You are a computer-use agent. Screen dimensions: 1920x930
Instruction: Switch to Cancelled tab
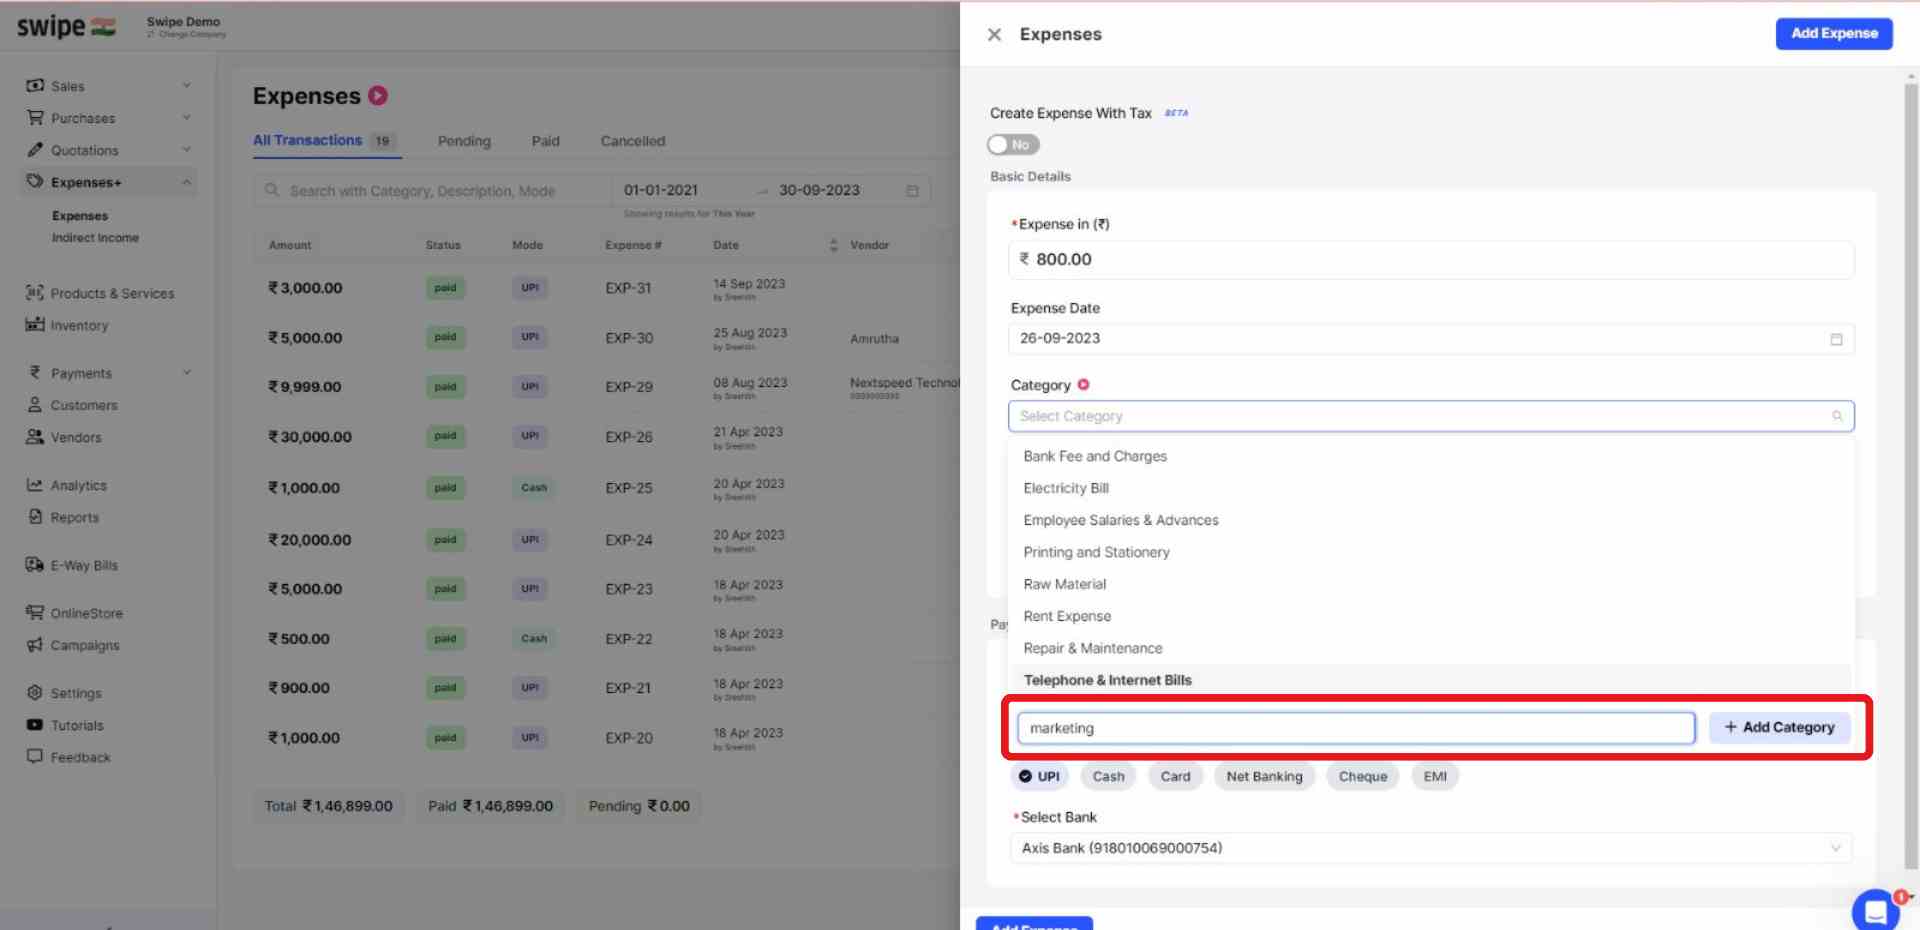pyautogui.click(x=632, y=141)
